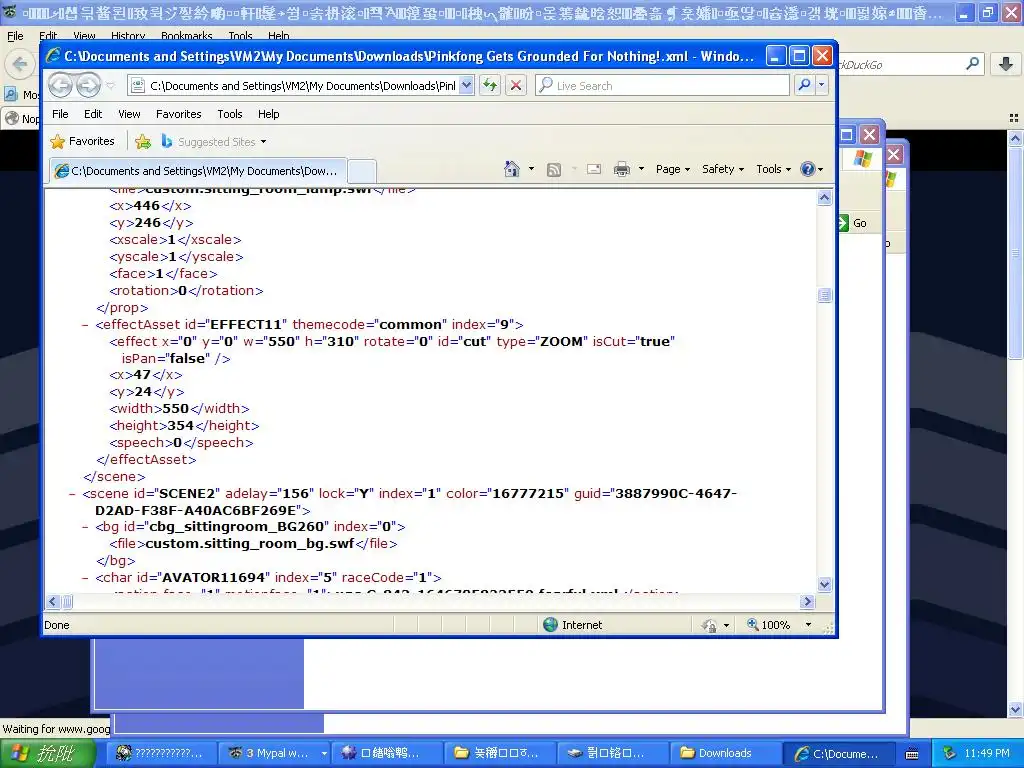The image size is (1024, 768).
Task: Collapse the char AVATOR11694 node
Action: tap(85, 577)
